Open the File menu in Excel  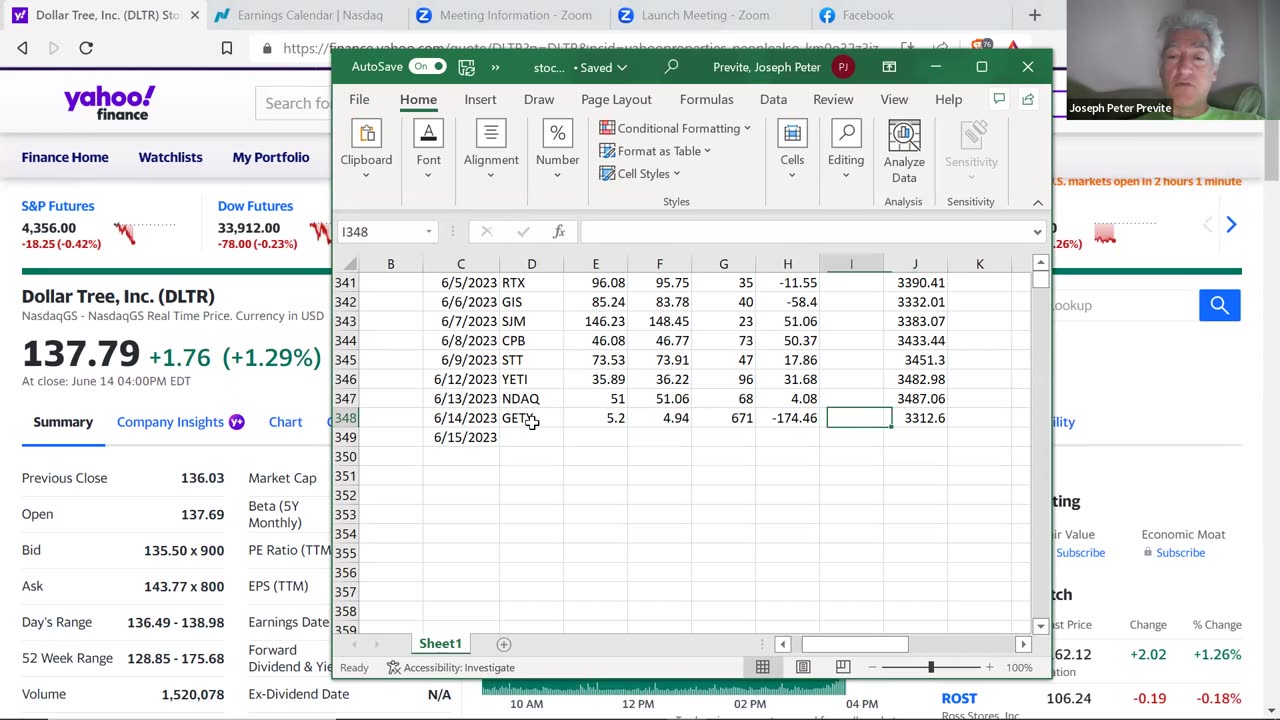(x=359, y=99)
